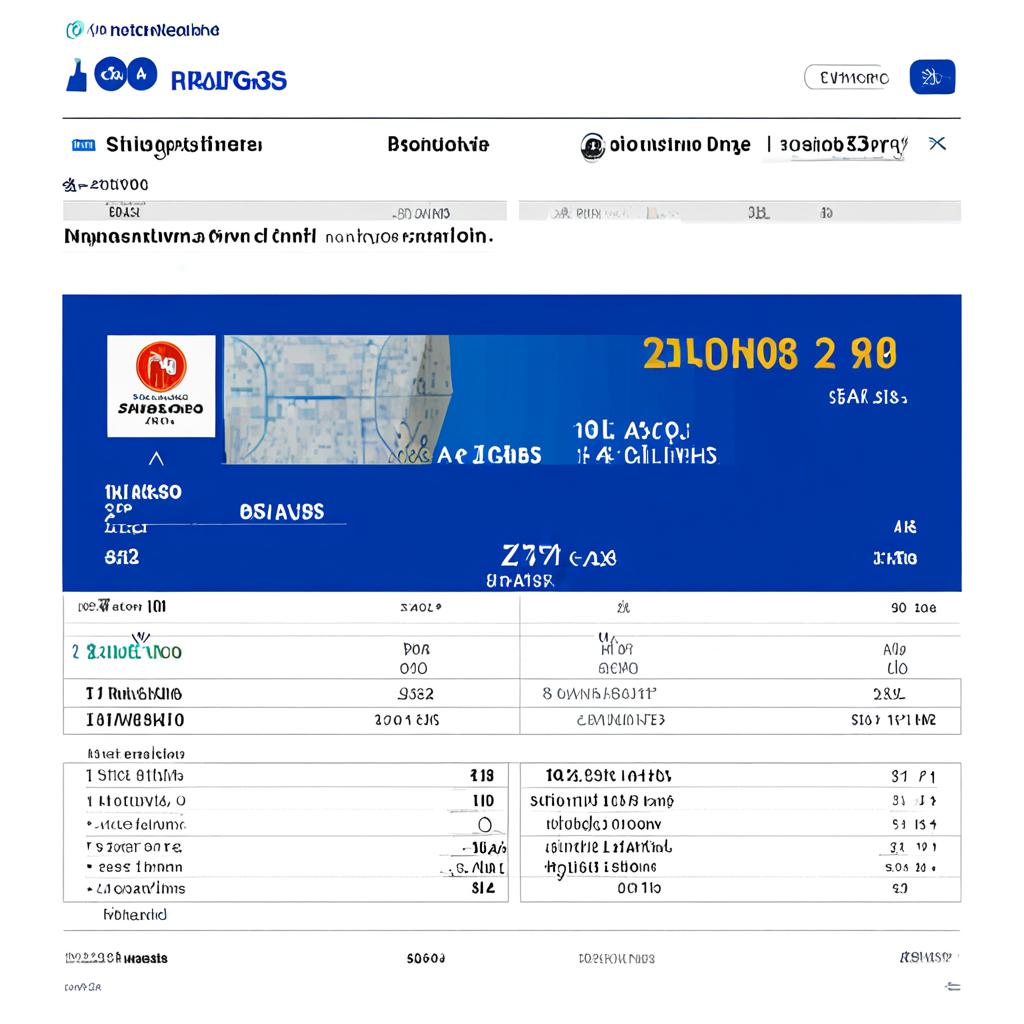
Task: Click the Fvohardid link below the table
Action: [x=135, y=914]
